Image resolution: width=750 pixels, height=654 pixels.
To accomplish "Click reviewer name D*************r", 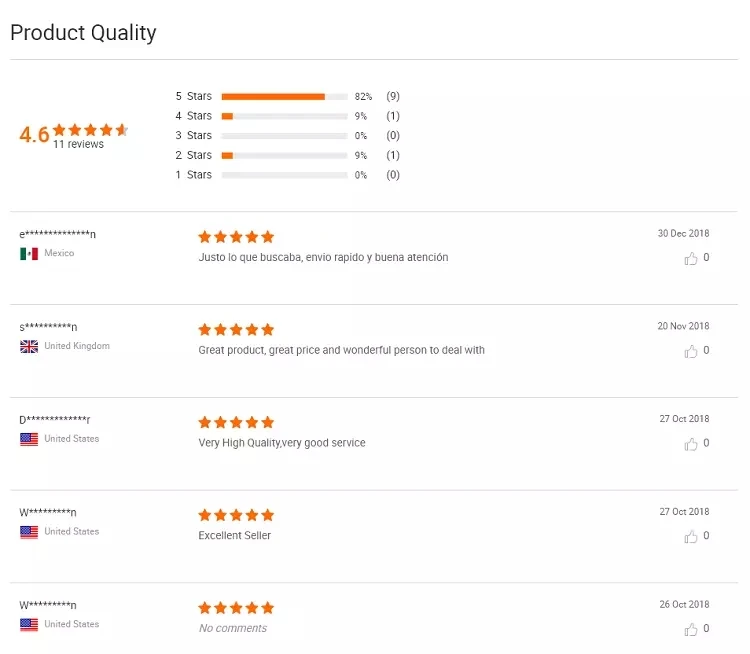I will point(54,419).
